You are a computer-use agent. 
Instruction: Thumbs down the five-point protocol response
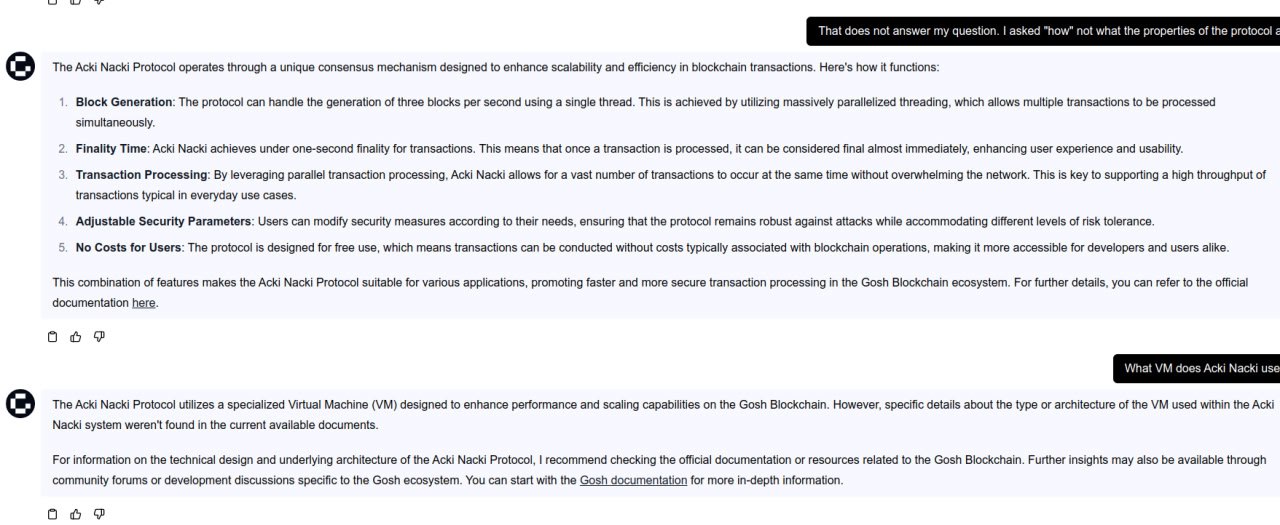tap(98, 337)
